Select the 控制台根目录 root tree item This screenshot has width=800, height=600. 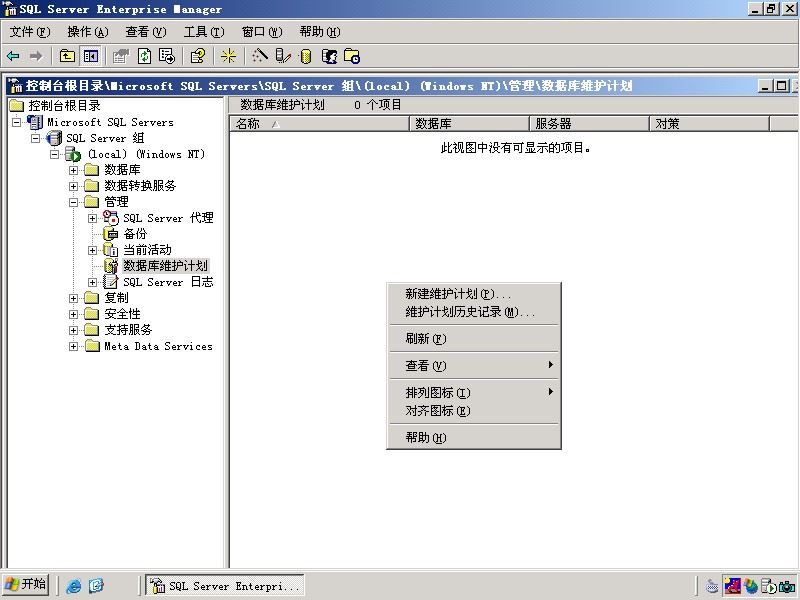64,106
